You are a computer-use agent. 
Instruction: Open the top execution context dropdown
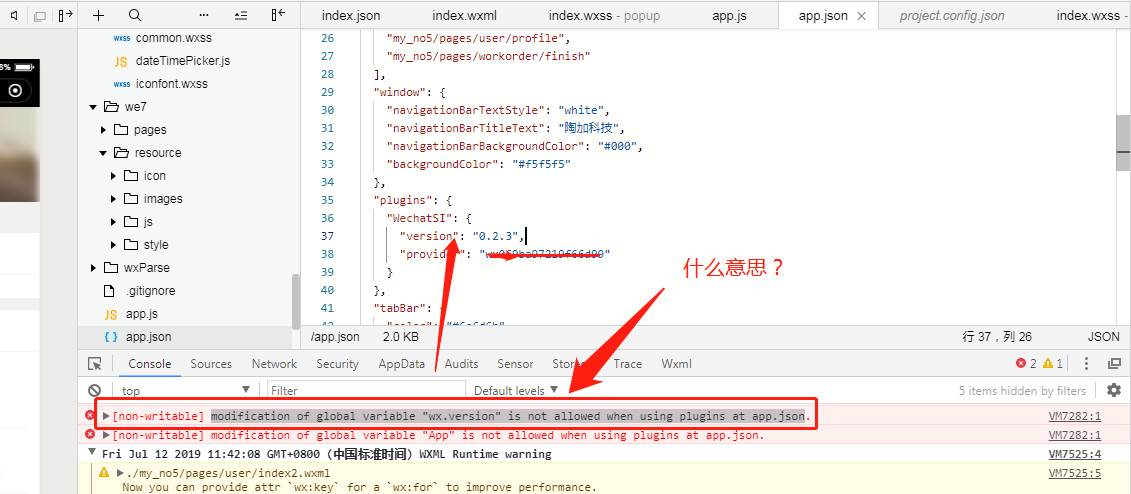pos(185,390)
